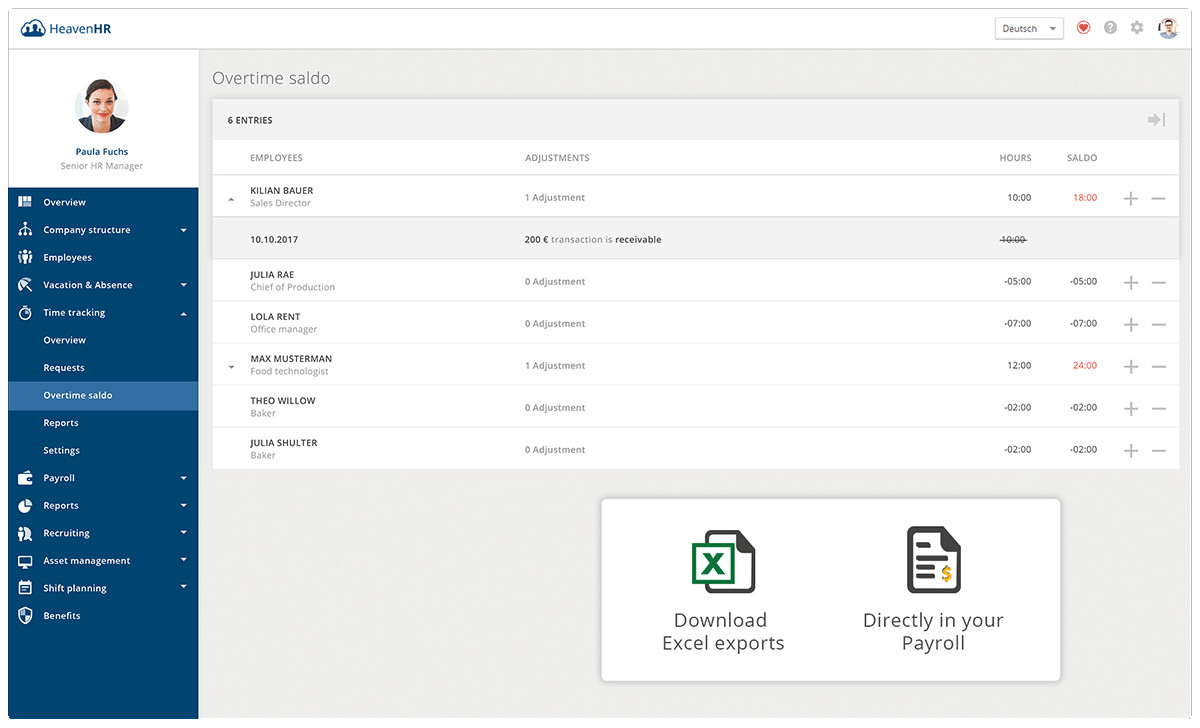1200x728 pixels.
Task: Click the Shift planning calendar icon
Action: [25, 588]
